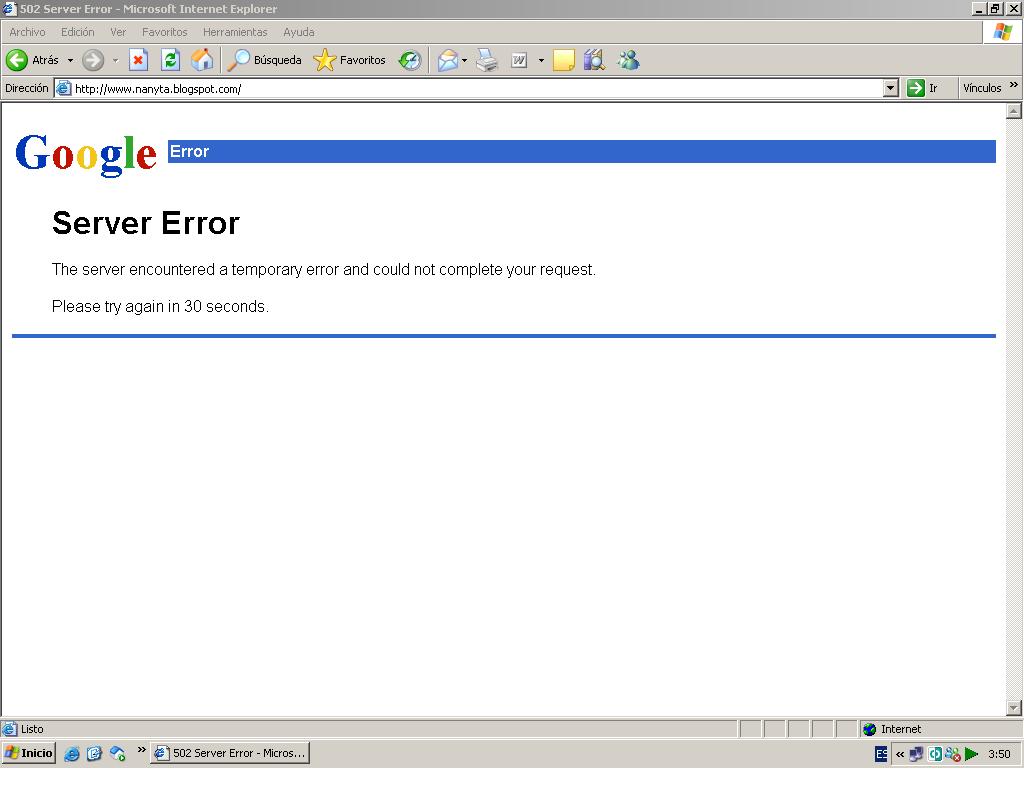The width and height of the screenshot is (1024, 800).
Task: Click the yellow note Discuss icon
Action: coord(564,60)
